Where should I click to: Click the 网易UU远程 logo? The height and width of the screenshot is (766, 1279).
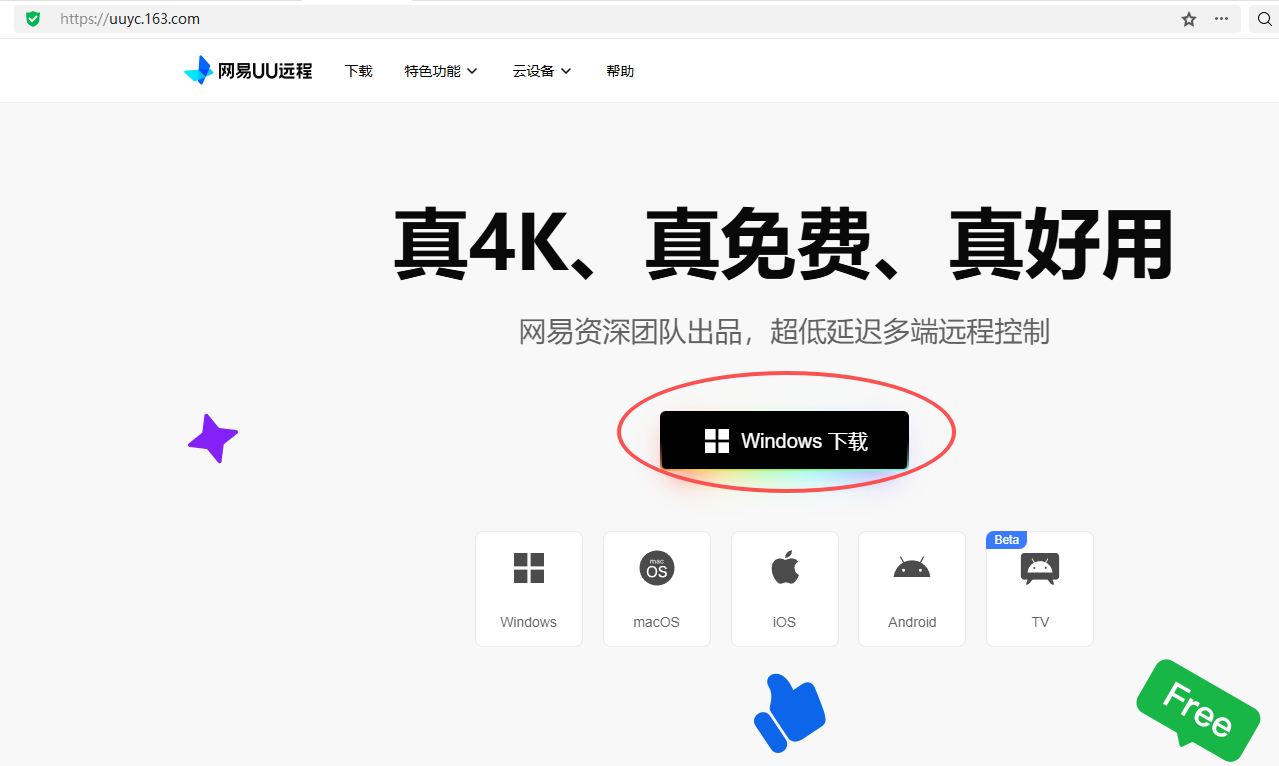click(x=248, y=71)
